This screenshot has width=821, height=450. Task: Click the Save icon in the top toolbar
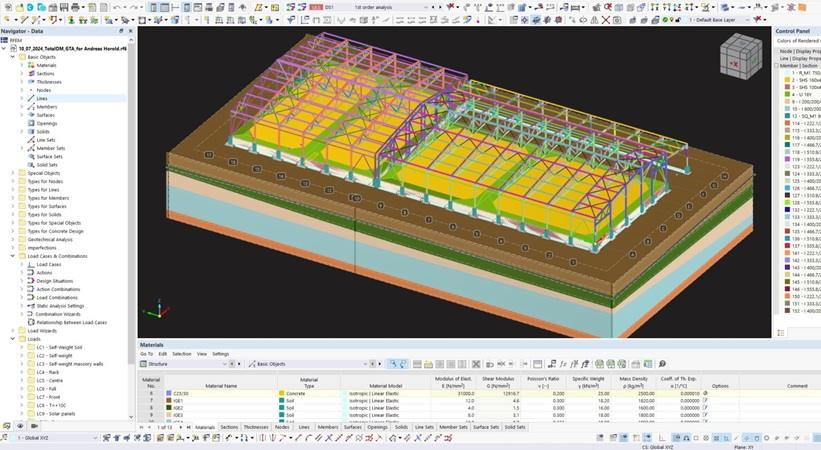(x=63, y=7)
